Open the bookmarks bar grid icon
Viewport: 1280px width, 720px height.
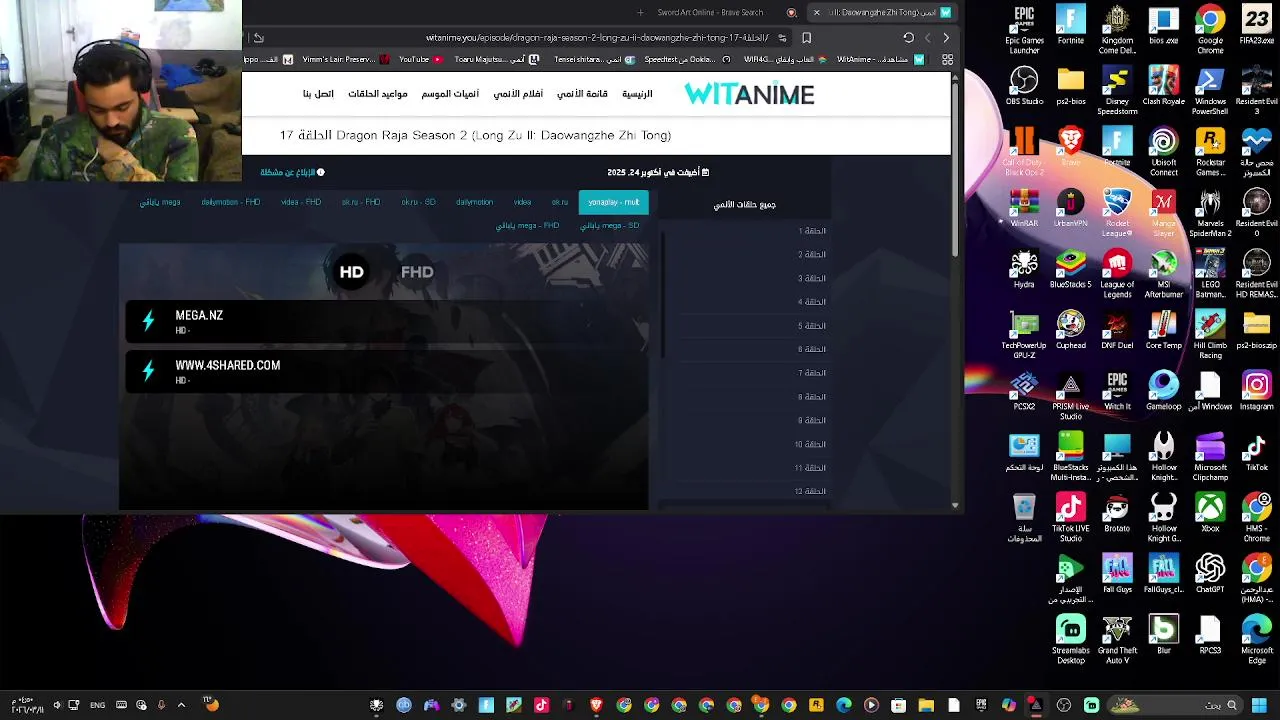point(947,60)
